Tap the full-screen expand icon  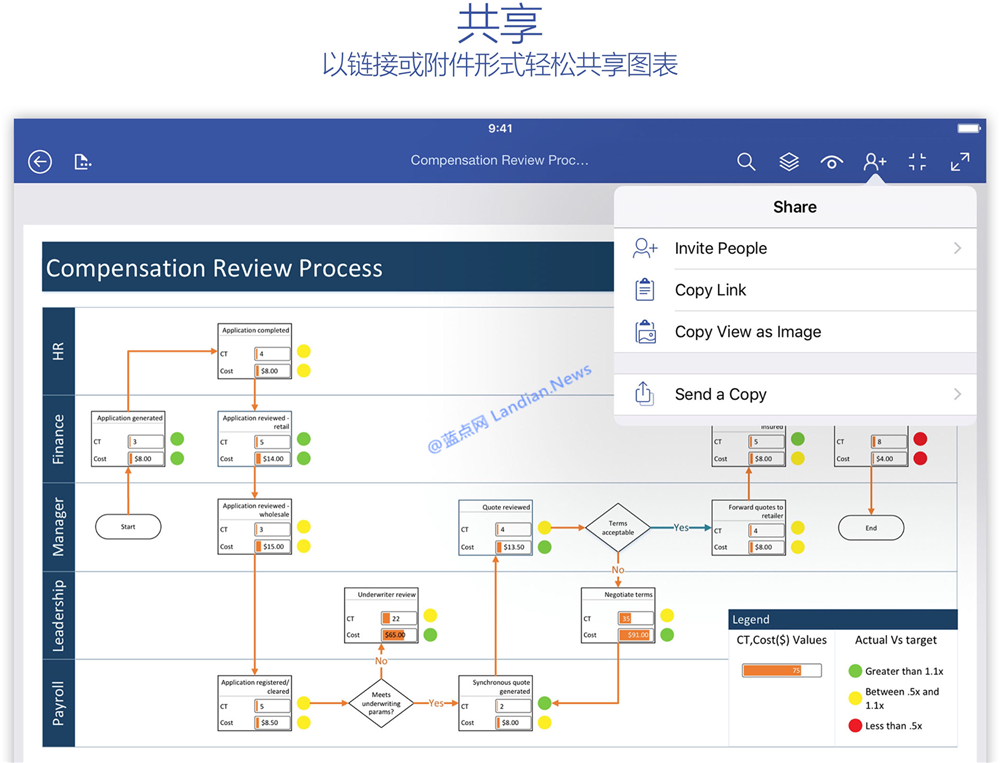959,161
